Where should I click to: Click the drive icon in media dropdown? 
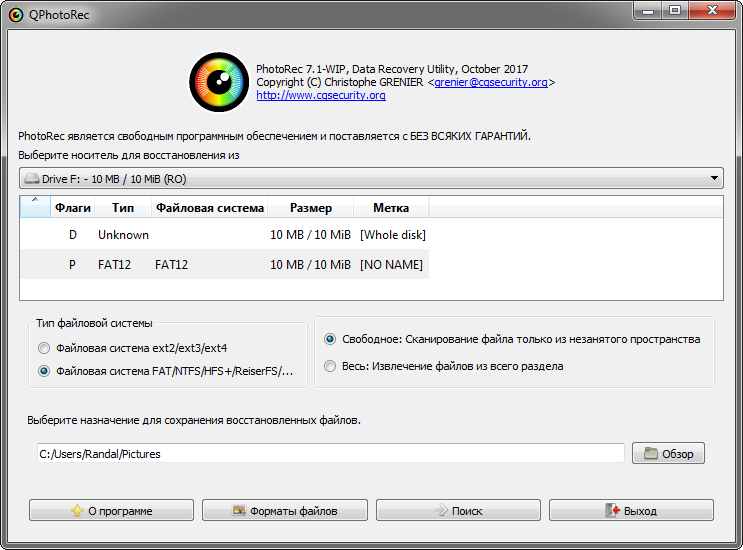tap(32, 179)
